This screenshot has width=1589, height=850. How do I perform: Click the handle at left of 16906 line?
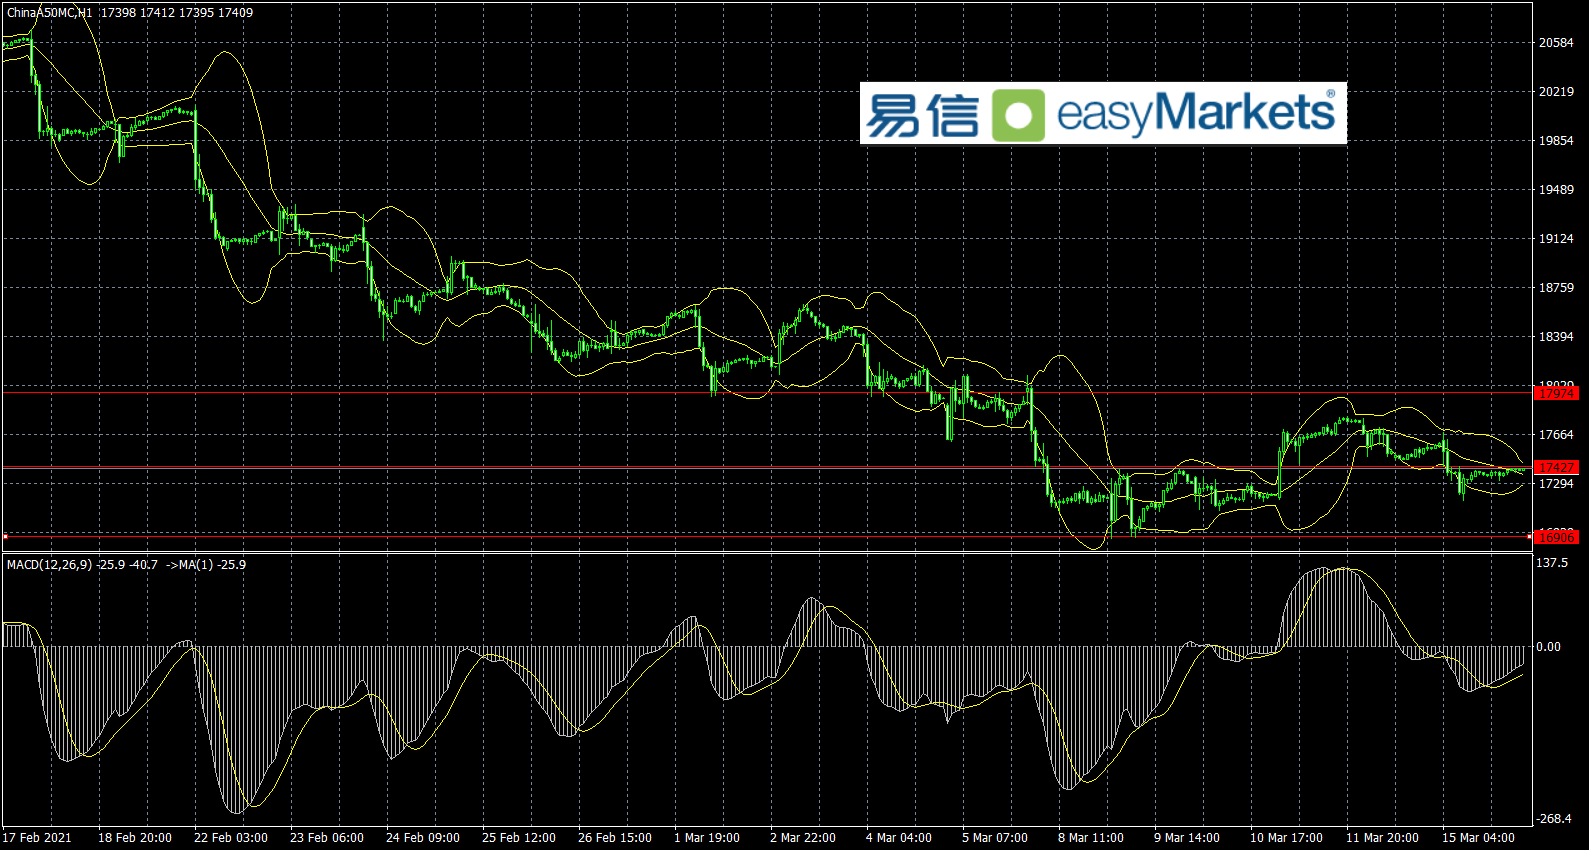5,537
